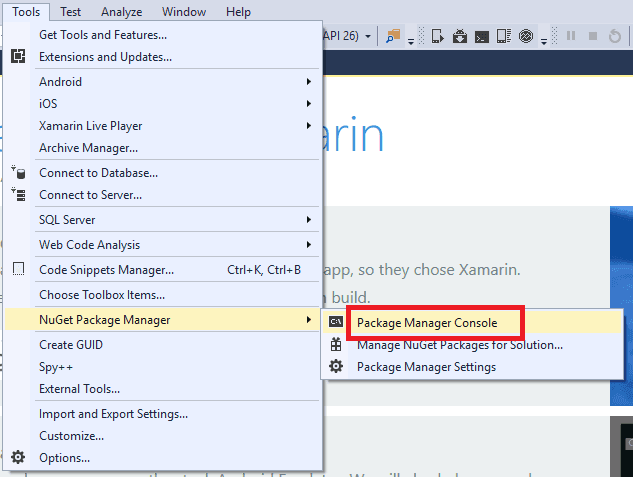This screenshot has width=633, height=477.
Task: Expand the Xamarin Live Player submenu
Action: pos(310,126)
